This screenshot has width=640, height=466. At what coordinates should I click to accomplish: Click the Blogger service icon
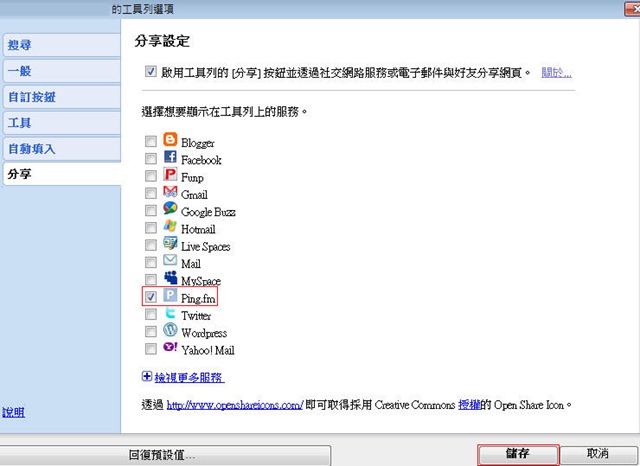coord(170,140)
